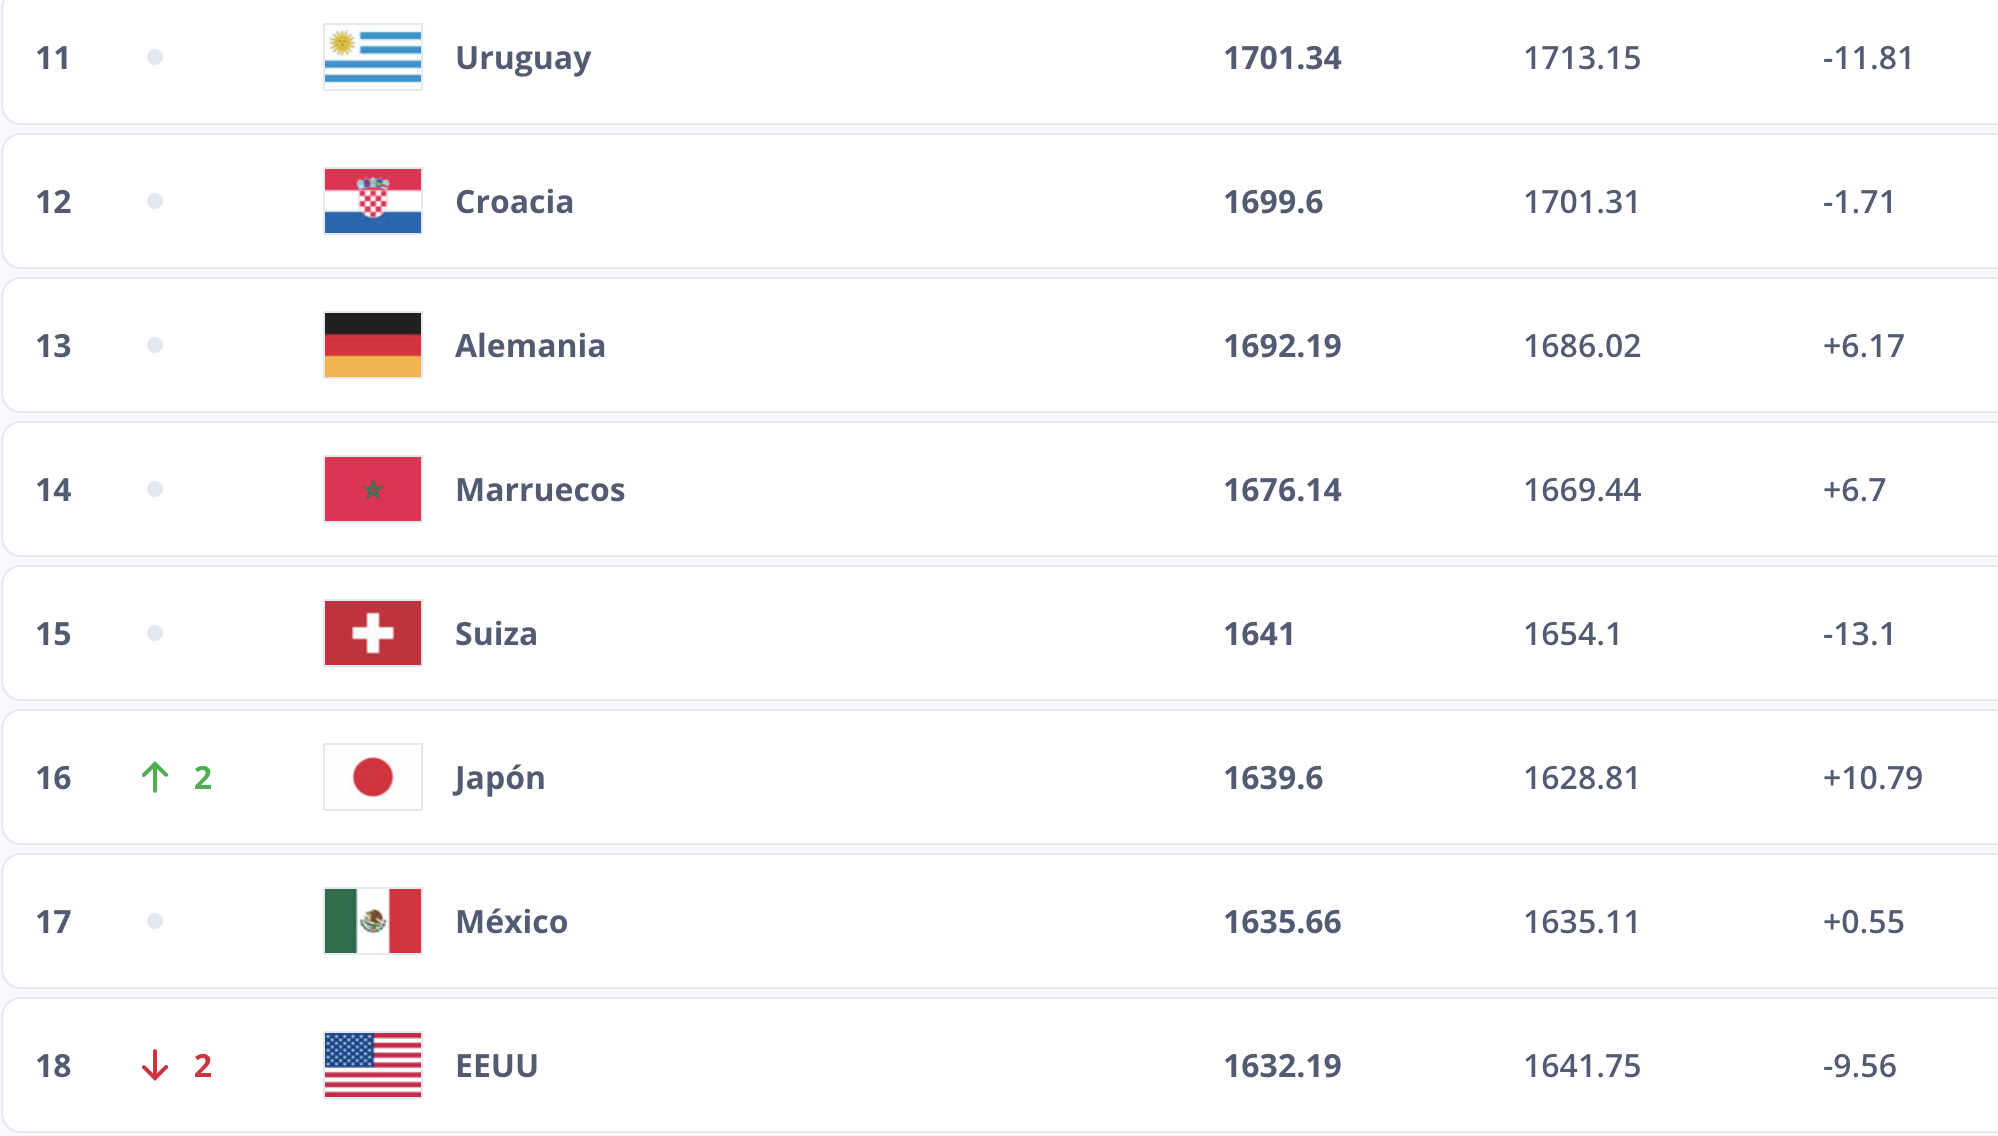
Task: Click the rank number 11 row
Action: click(53, 58)
